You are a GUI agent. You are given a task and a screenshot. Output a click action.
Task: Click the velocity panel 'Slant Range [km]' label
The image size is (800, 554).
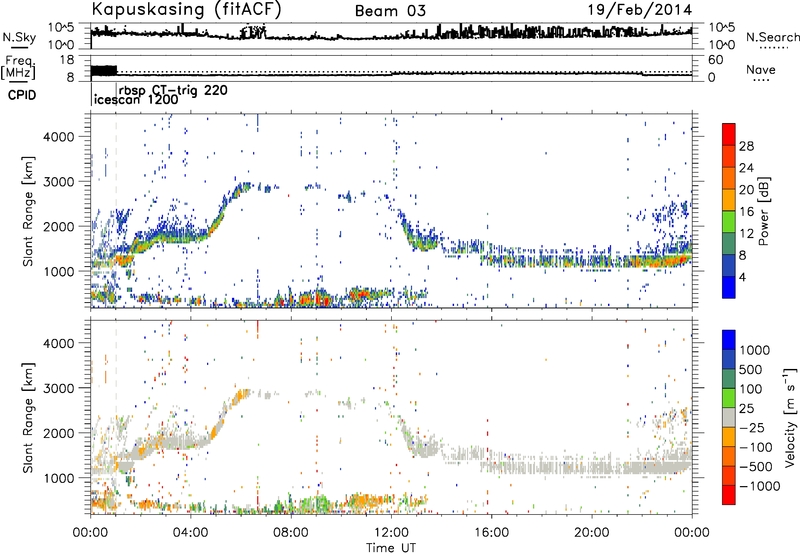[x=28, y=417]
